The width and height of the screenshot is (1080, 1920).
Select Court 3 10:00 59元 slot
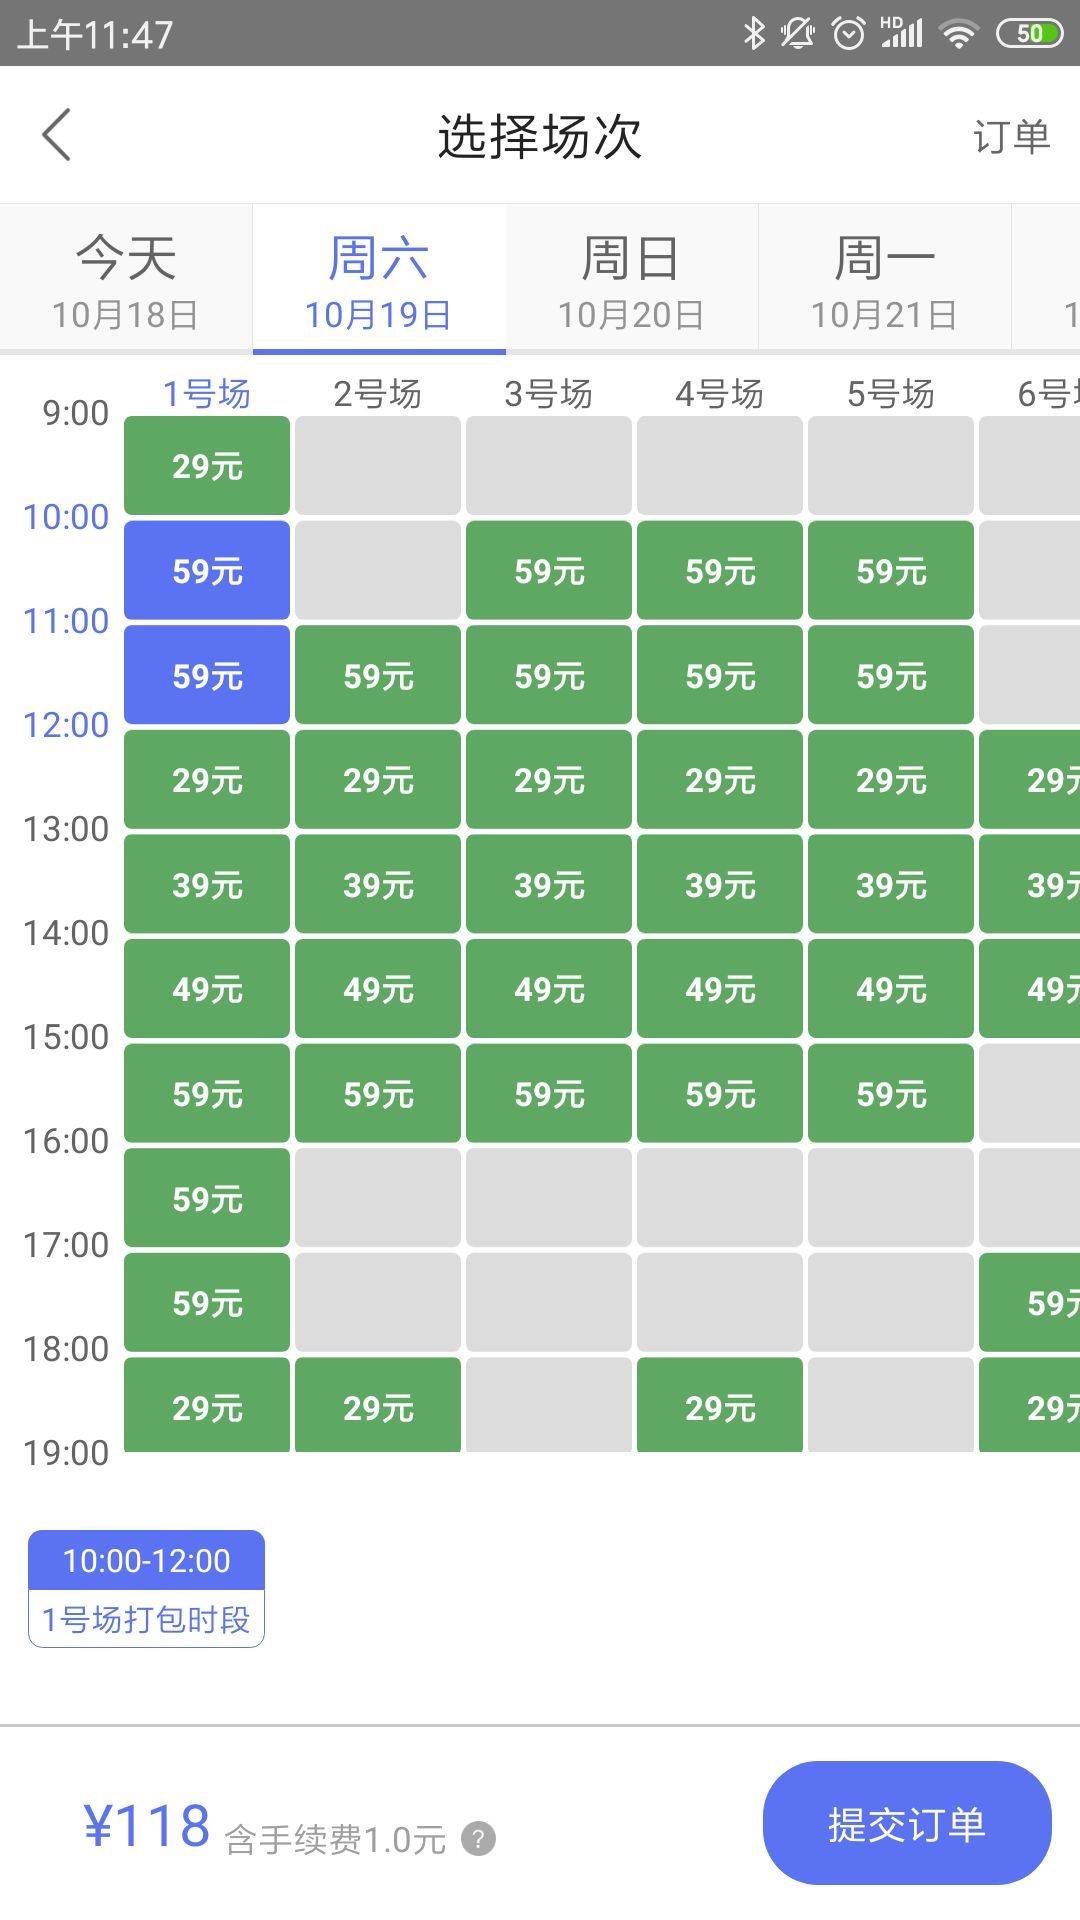coord(549,571)
